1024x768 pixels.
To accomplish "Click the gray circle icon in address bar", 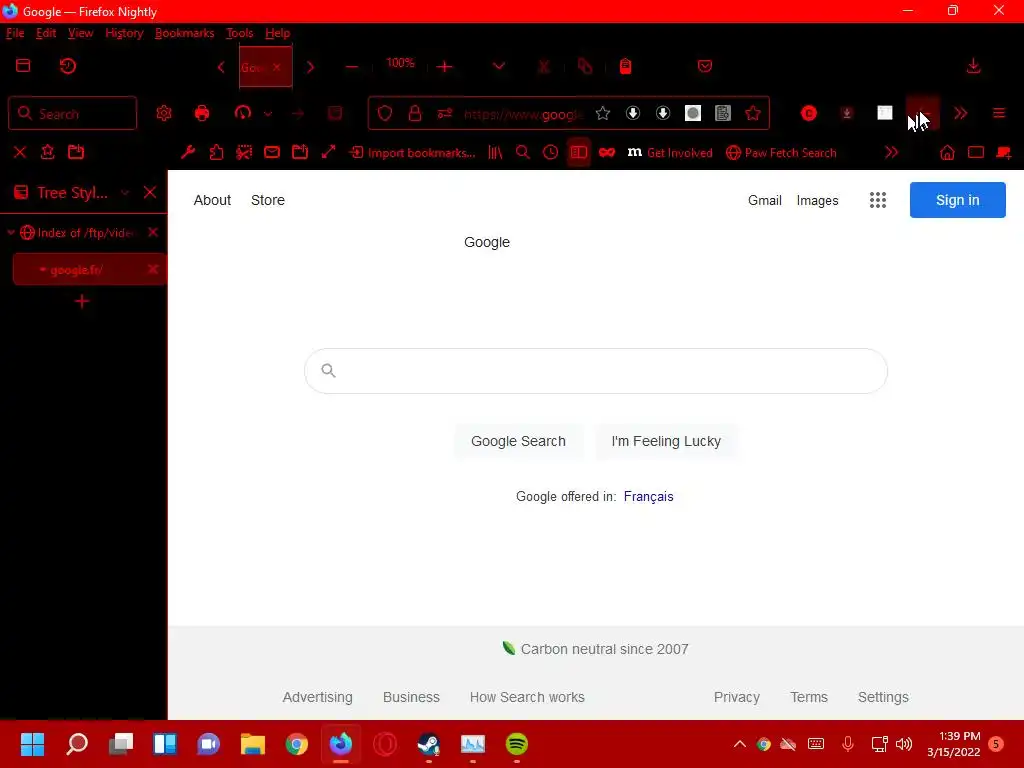I will tap(693, 113).
